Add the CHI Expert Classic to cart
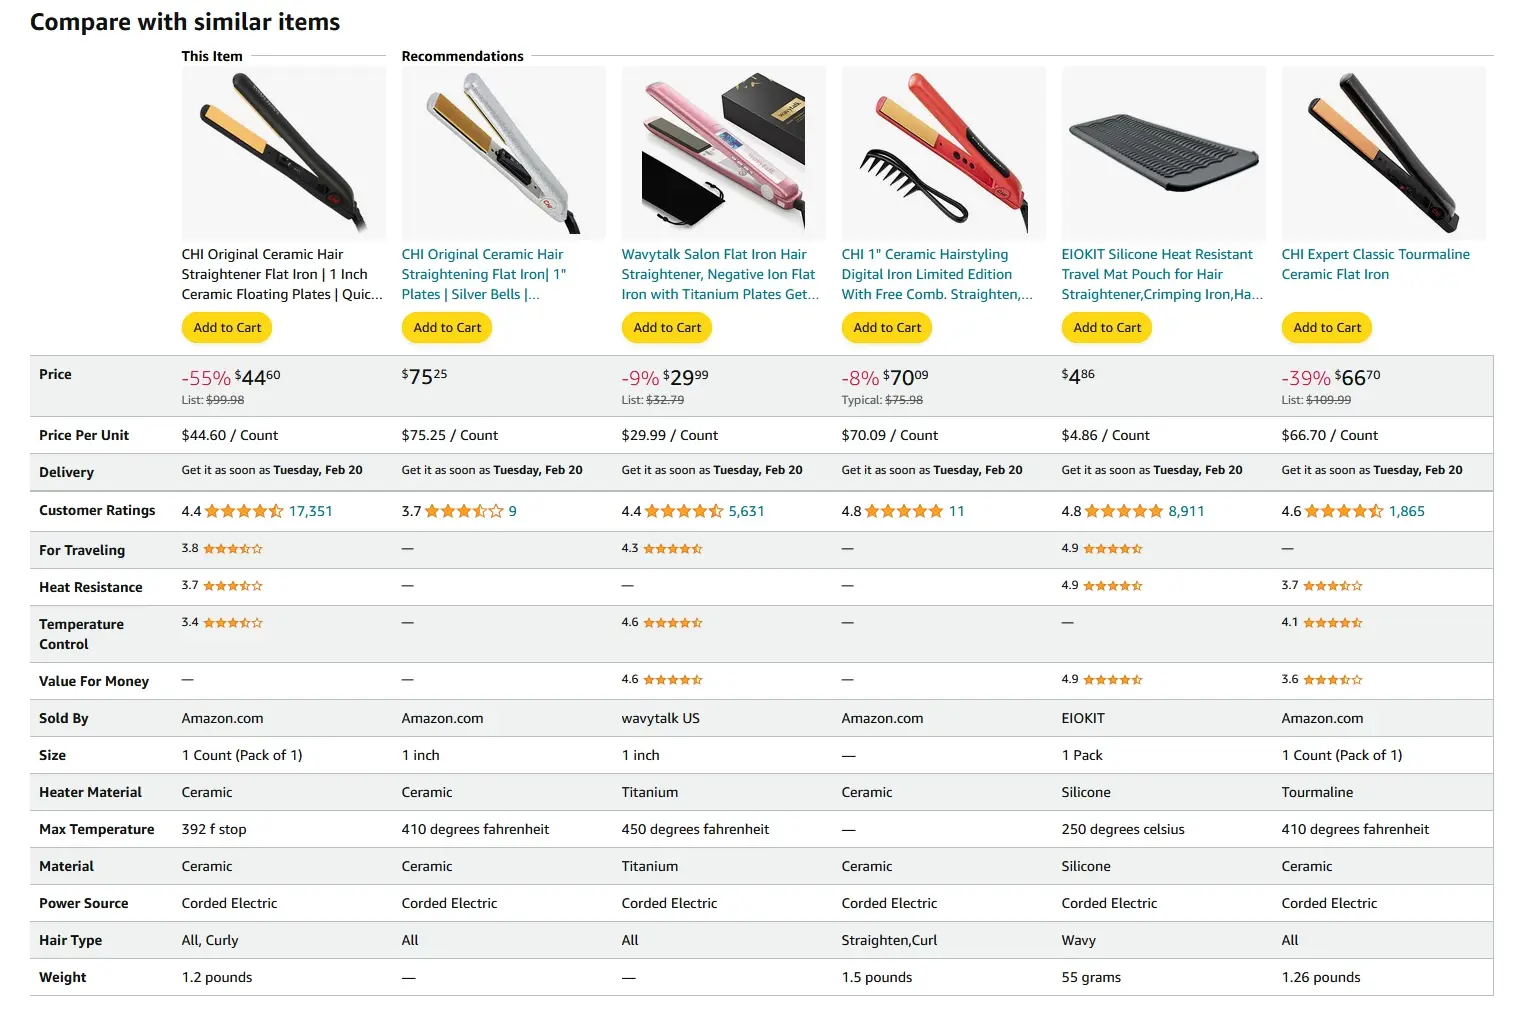Screen dimensions: 1520x1010 (x=1327, y=327)
